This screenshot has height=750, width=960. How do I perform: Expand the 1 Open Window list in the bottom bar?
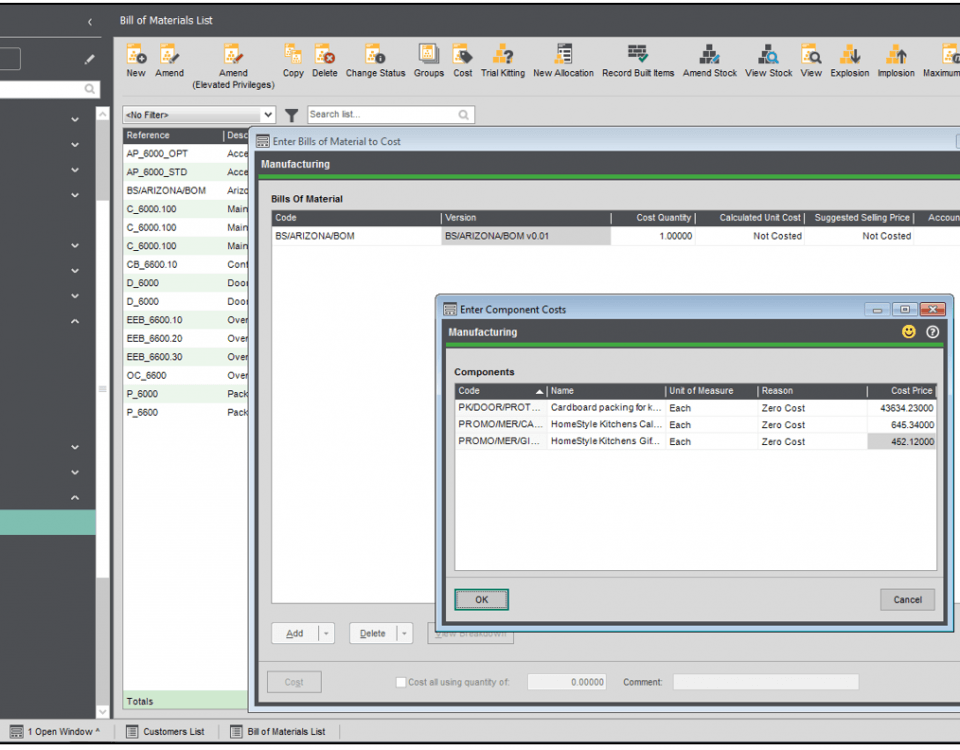coord(54,732)
